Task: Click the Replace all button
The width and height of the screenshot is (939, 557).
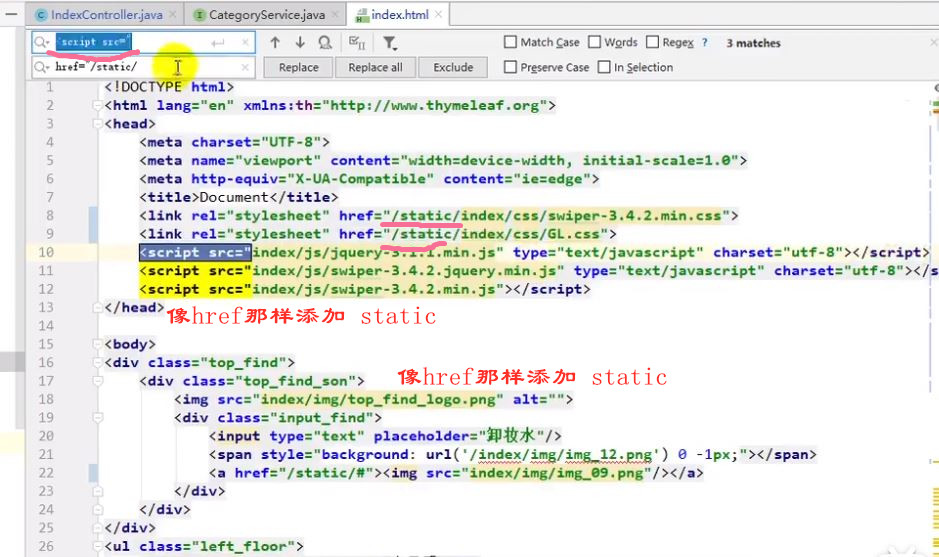Action: click(x=375, y=67)
